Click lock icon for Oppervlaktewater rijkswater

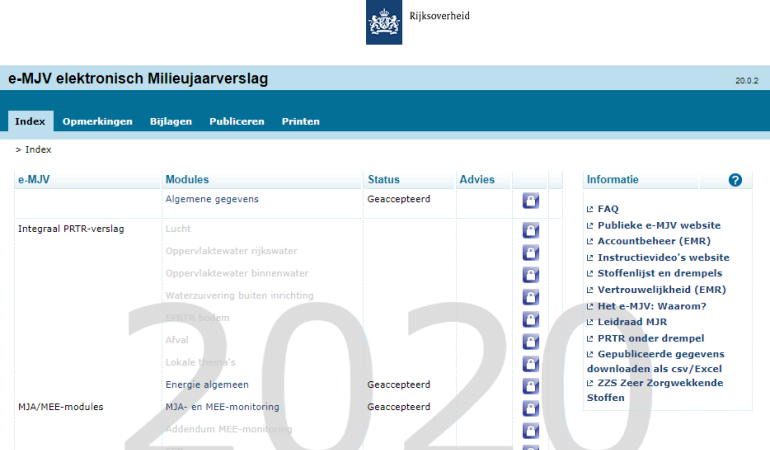[x=530, y=253]
